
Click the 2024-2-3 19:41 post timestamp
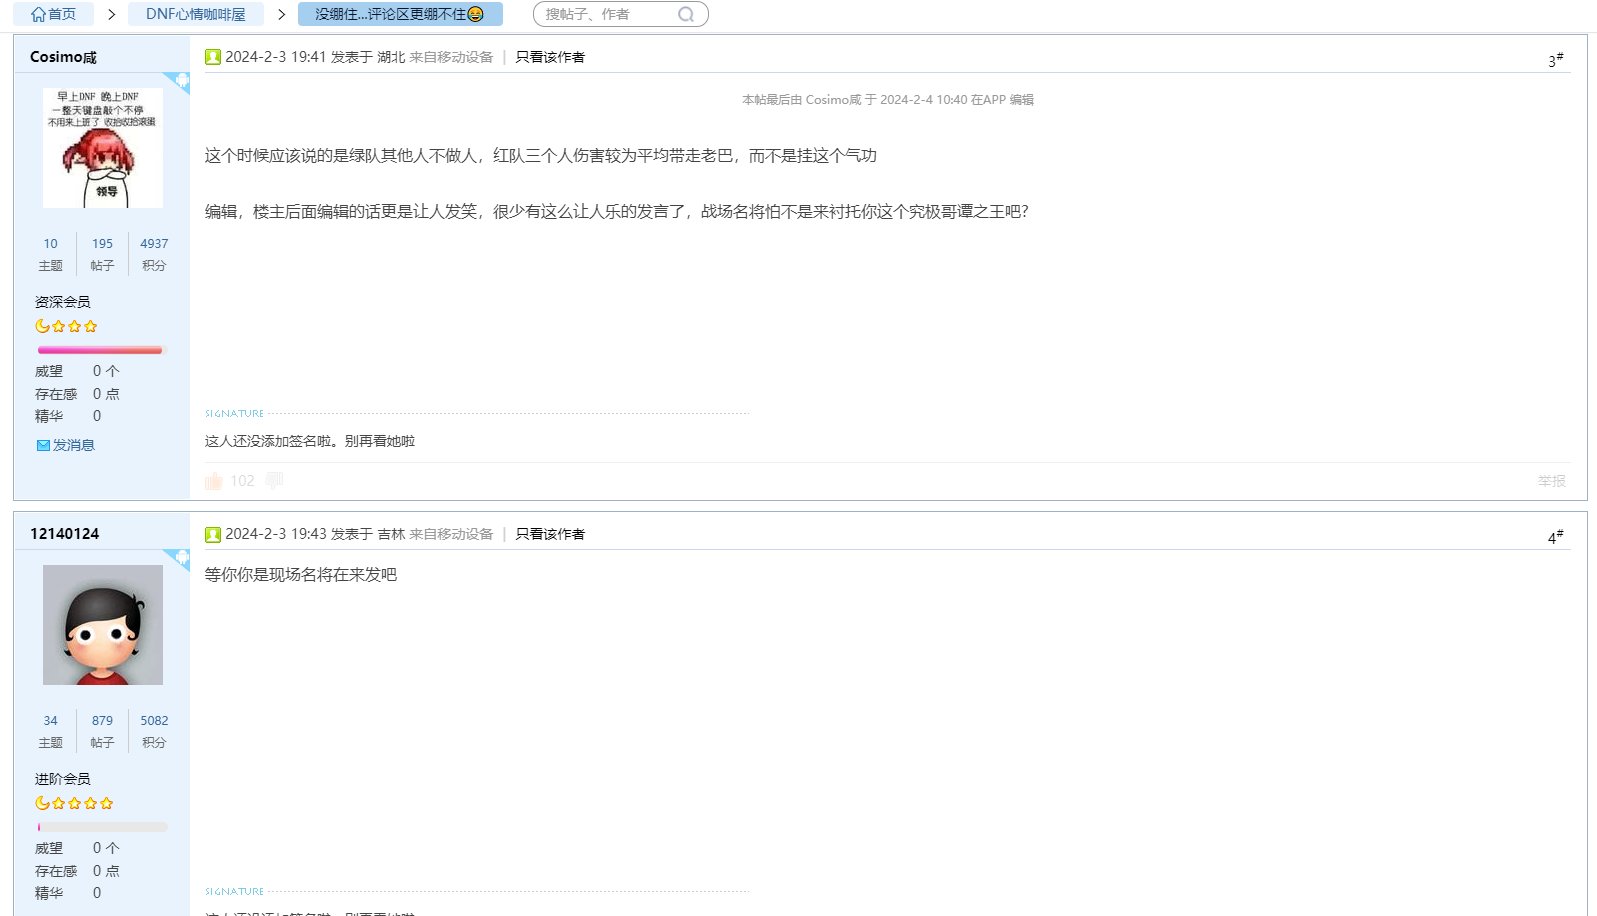point(276,57)
